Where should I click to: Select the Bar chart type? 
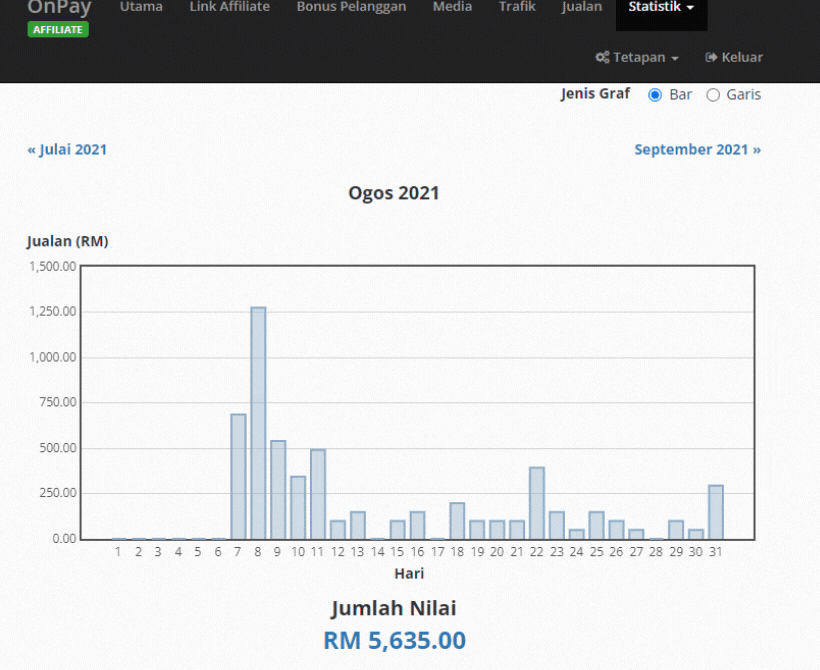point(656,95)
